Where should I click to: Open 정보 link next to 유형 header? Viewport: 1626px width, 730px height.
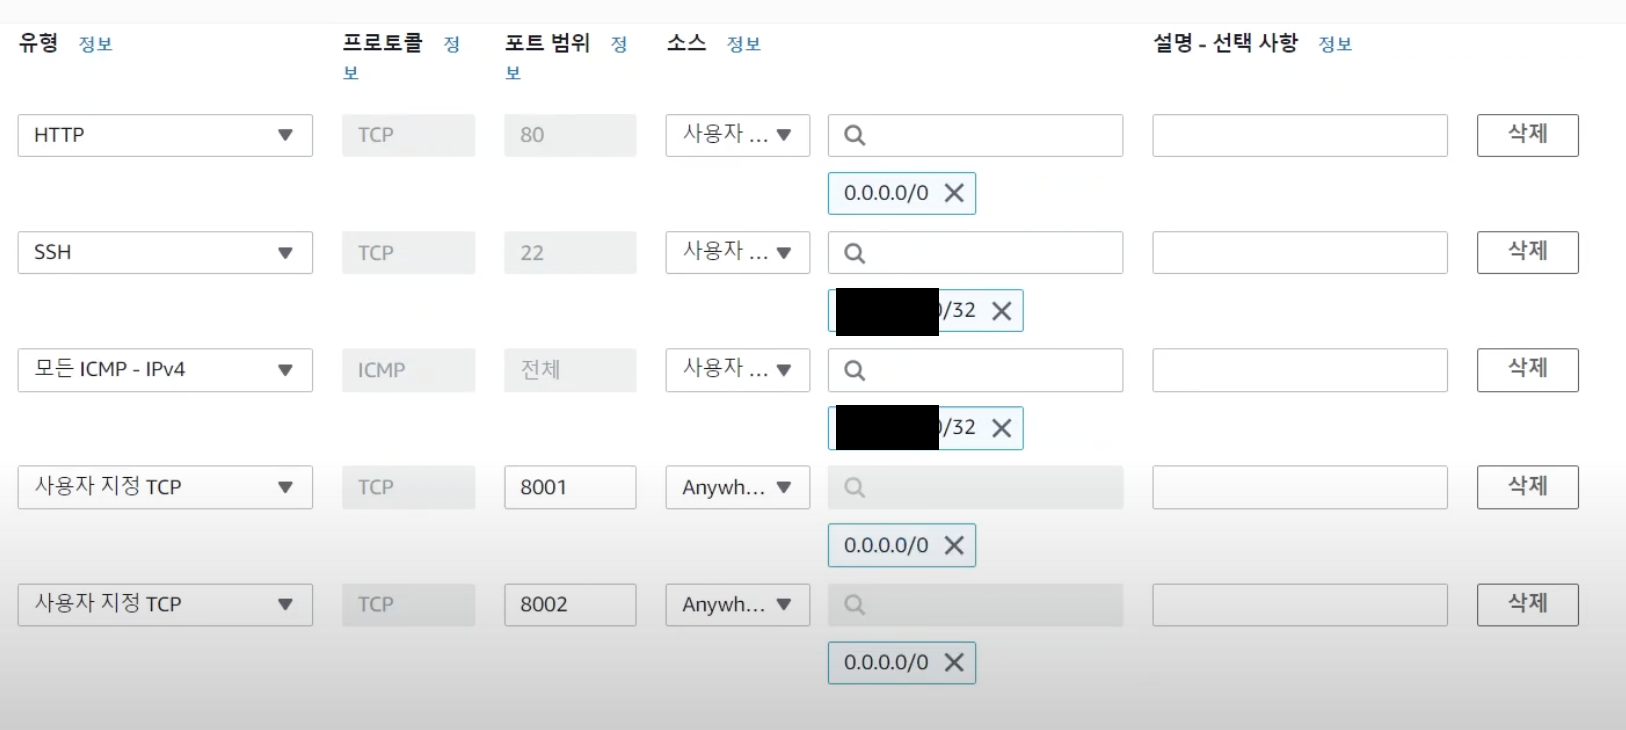coord(96,44)
